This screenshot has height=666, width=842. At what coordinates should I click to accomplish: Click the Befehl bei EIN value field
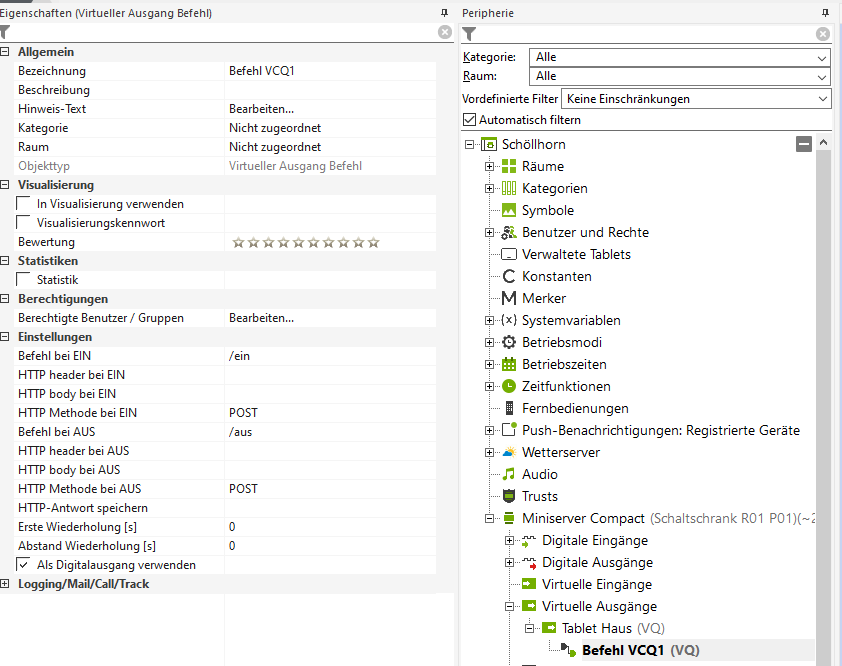(330, 356)
